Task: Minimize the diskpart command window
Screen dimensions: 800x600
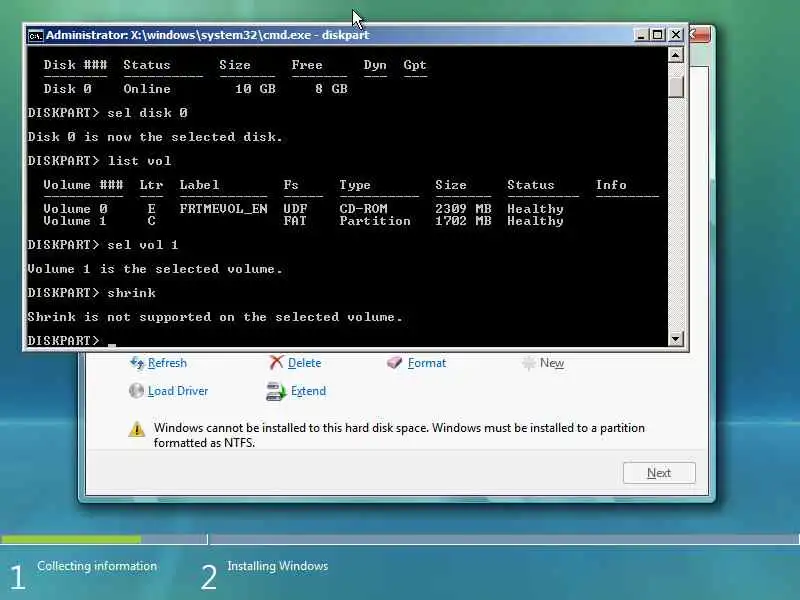Action: click(640, 35)
